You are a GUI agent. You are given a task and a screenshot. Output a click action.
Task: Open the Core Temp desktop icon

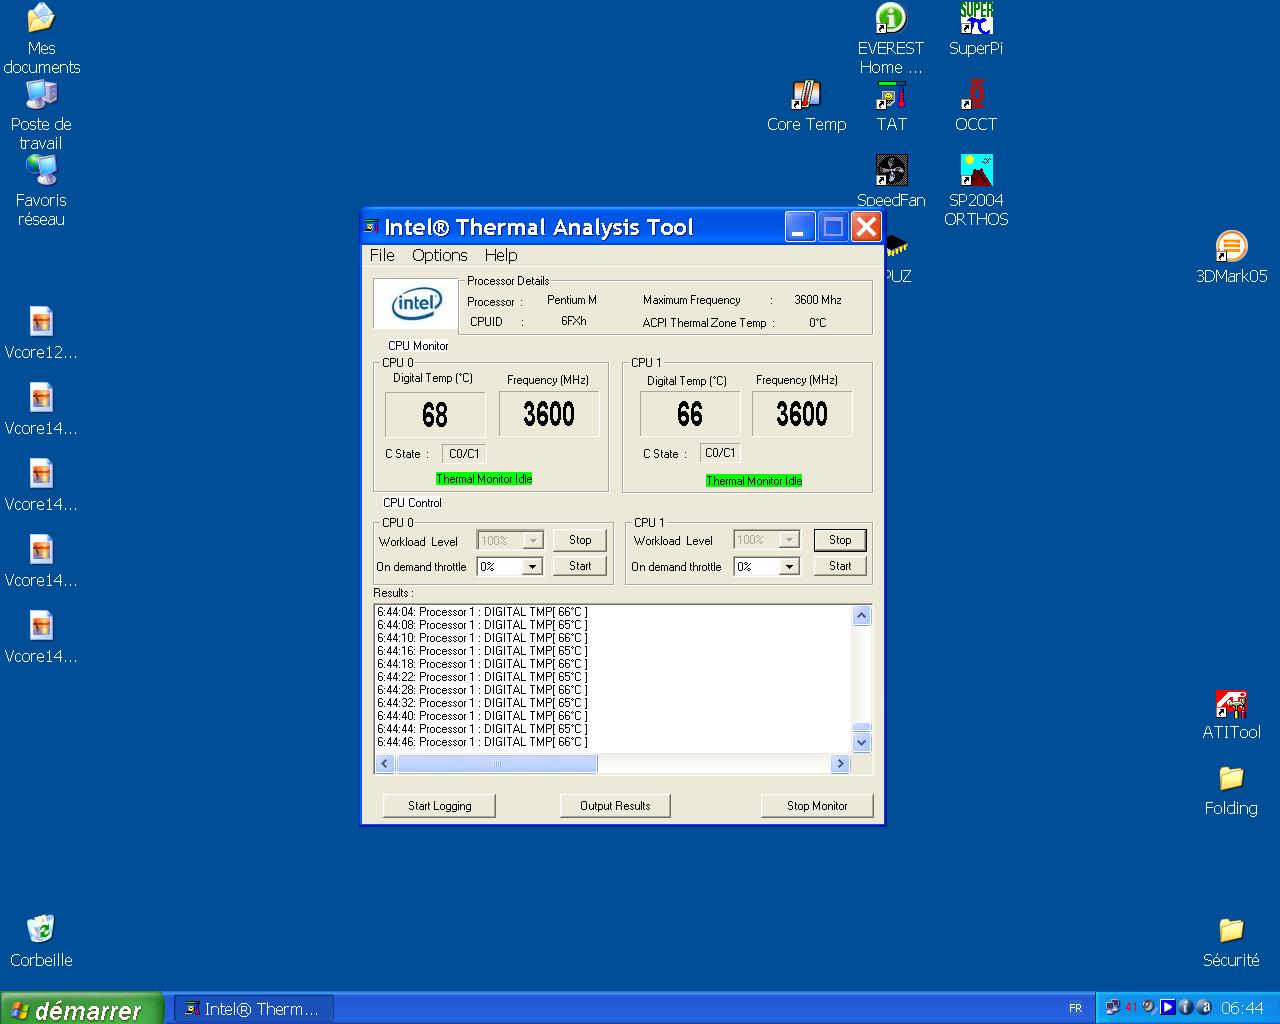tap(806, 96)
